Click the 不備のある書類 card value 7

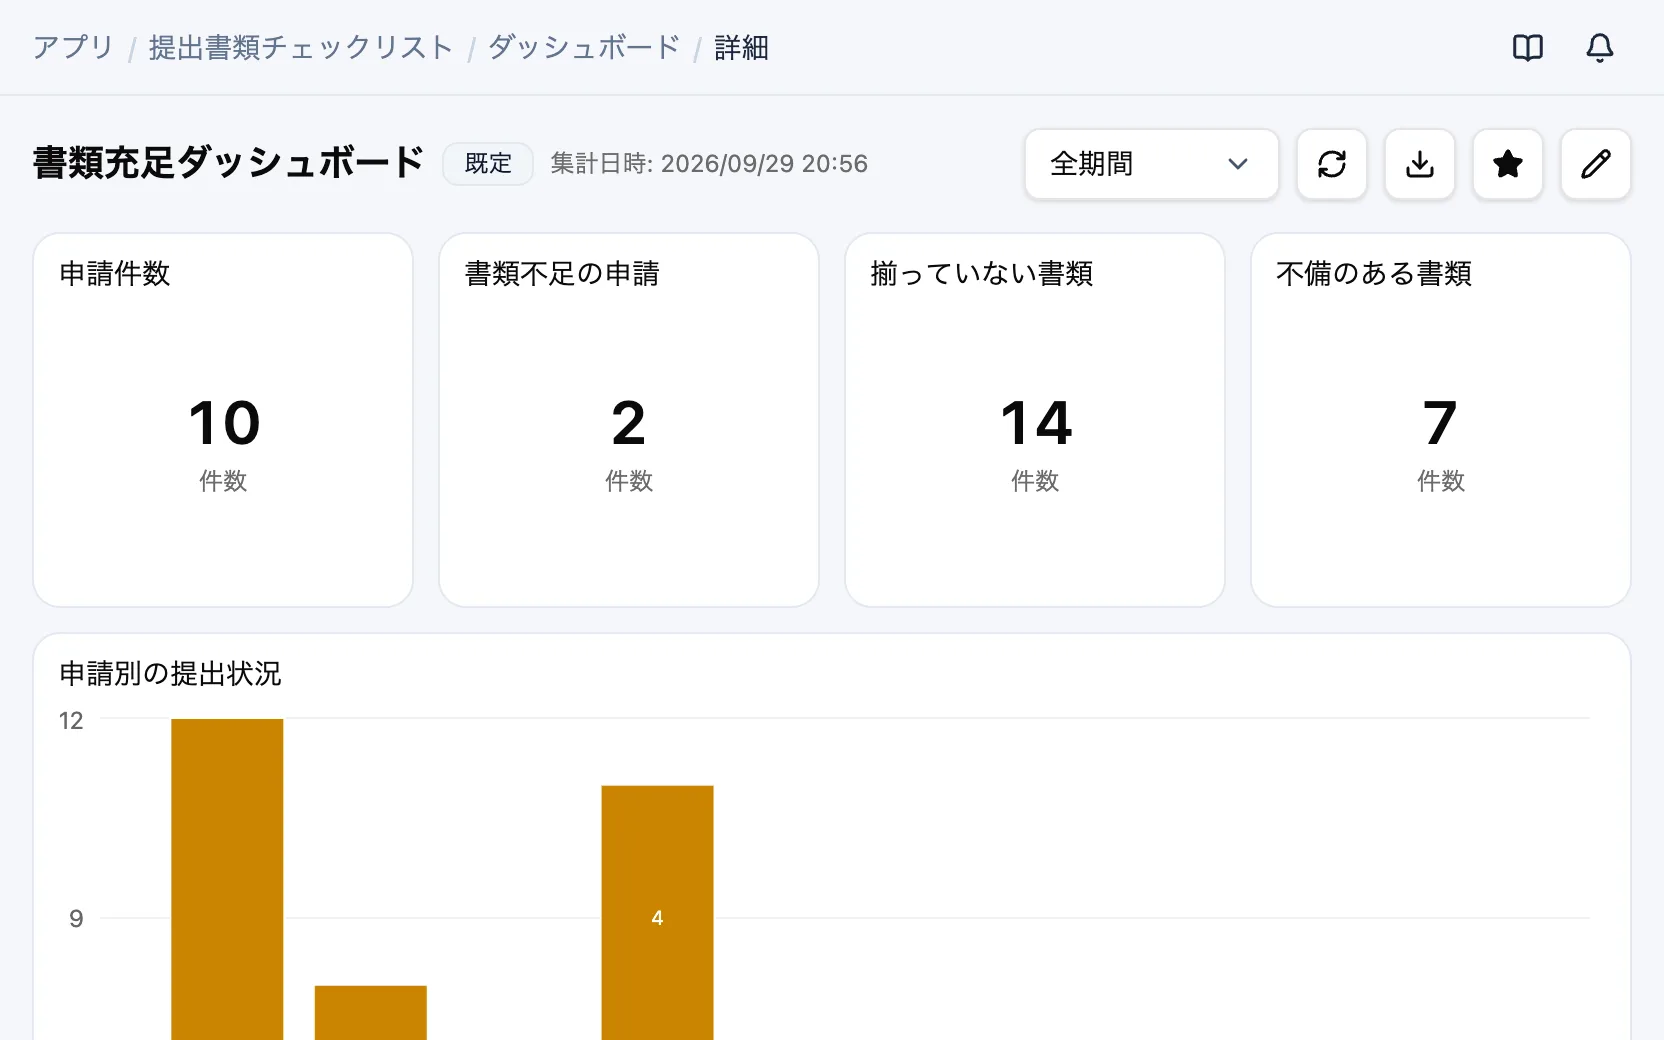coord(1441,423)
